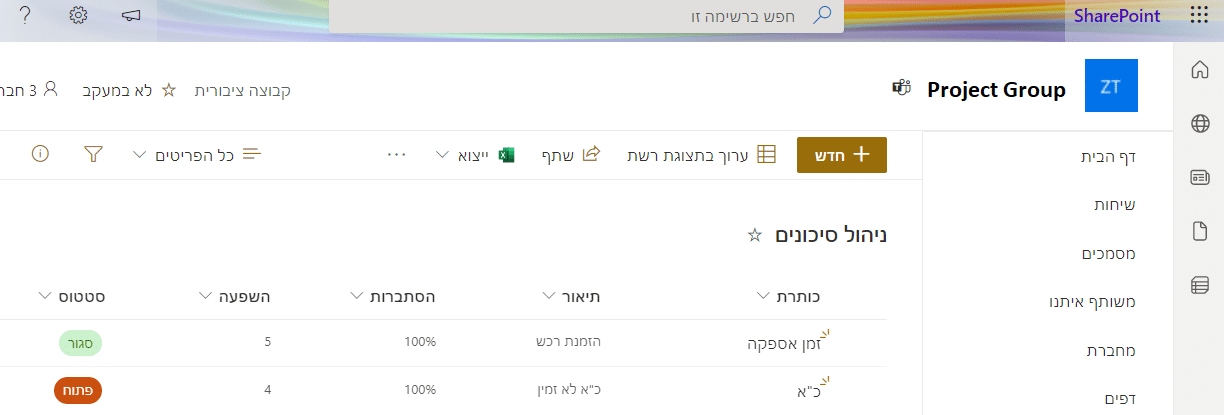Image resolution: width=1224 pixels, height=415 pixels.
Task: Open the SharePoint app launcher waffle
Action: (1199, 16)
